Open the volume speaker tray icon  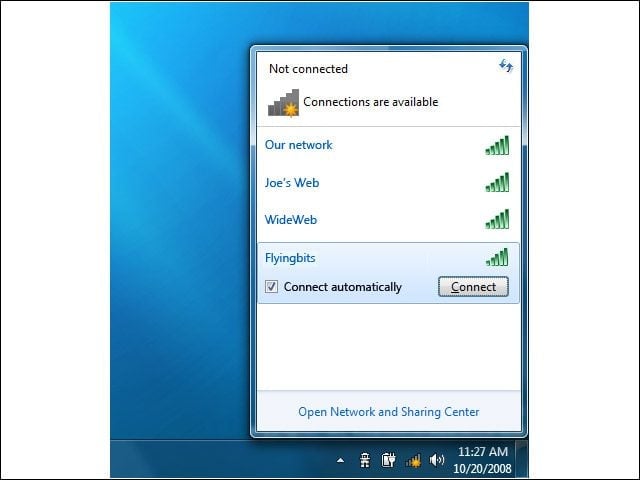pos(437,460)
